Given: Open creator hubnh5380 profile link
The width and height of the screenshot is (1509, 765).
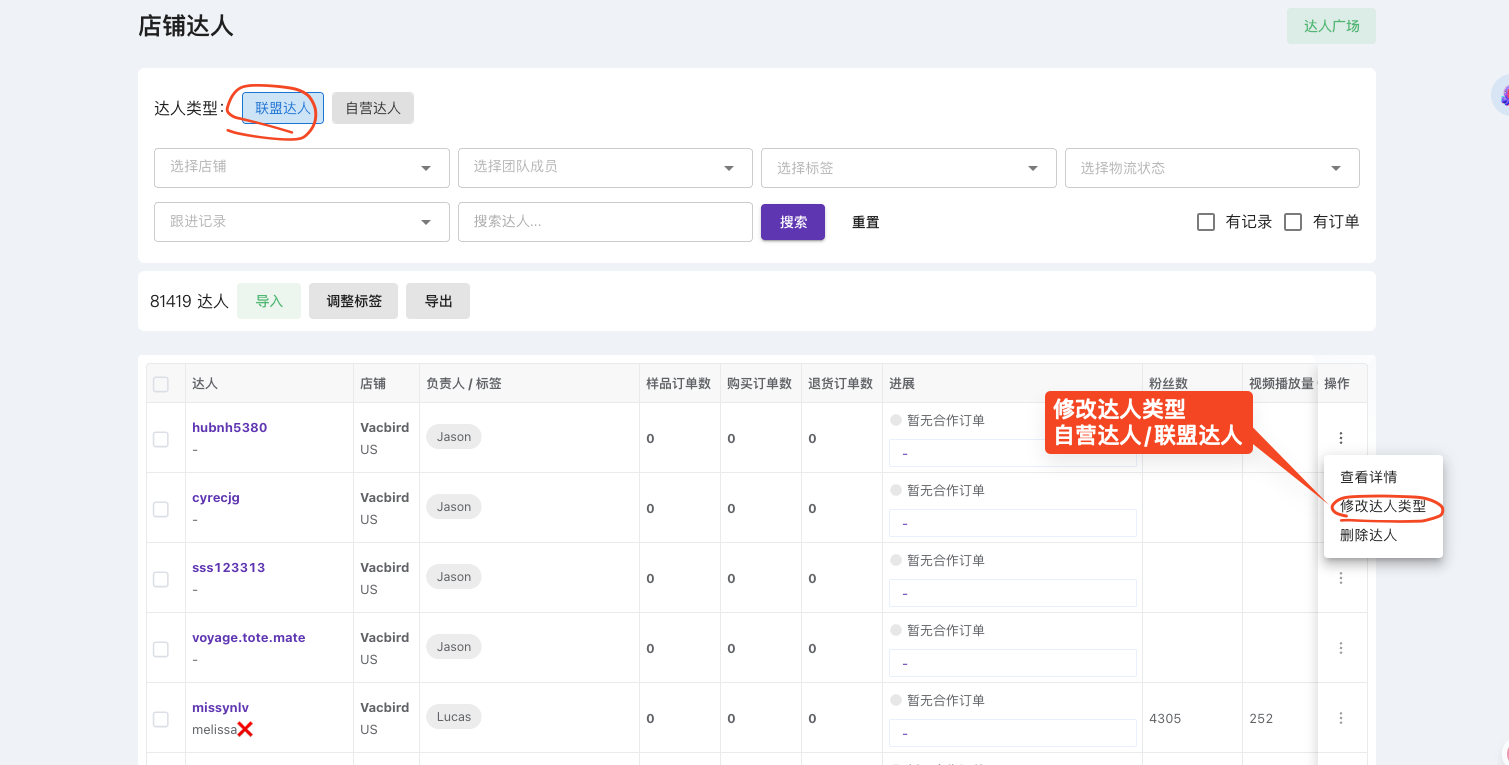Looking at the screenshot, I should coord(229,427).
